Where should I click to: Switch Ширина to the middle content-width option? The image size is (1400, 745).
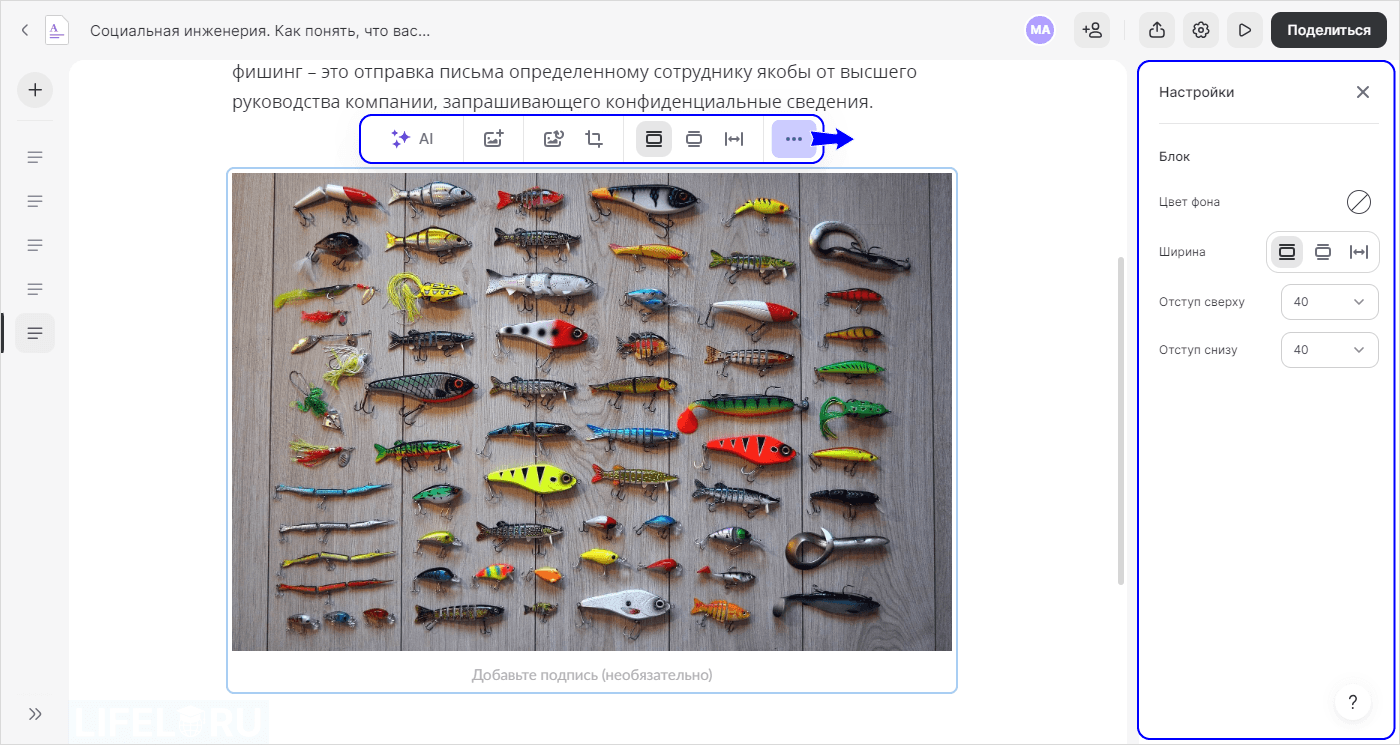(1323, 252)
